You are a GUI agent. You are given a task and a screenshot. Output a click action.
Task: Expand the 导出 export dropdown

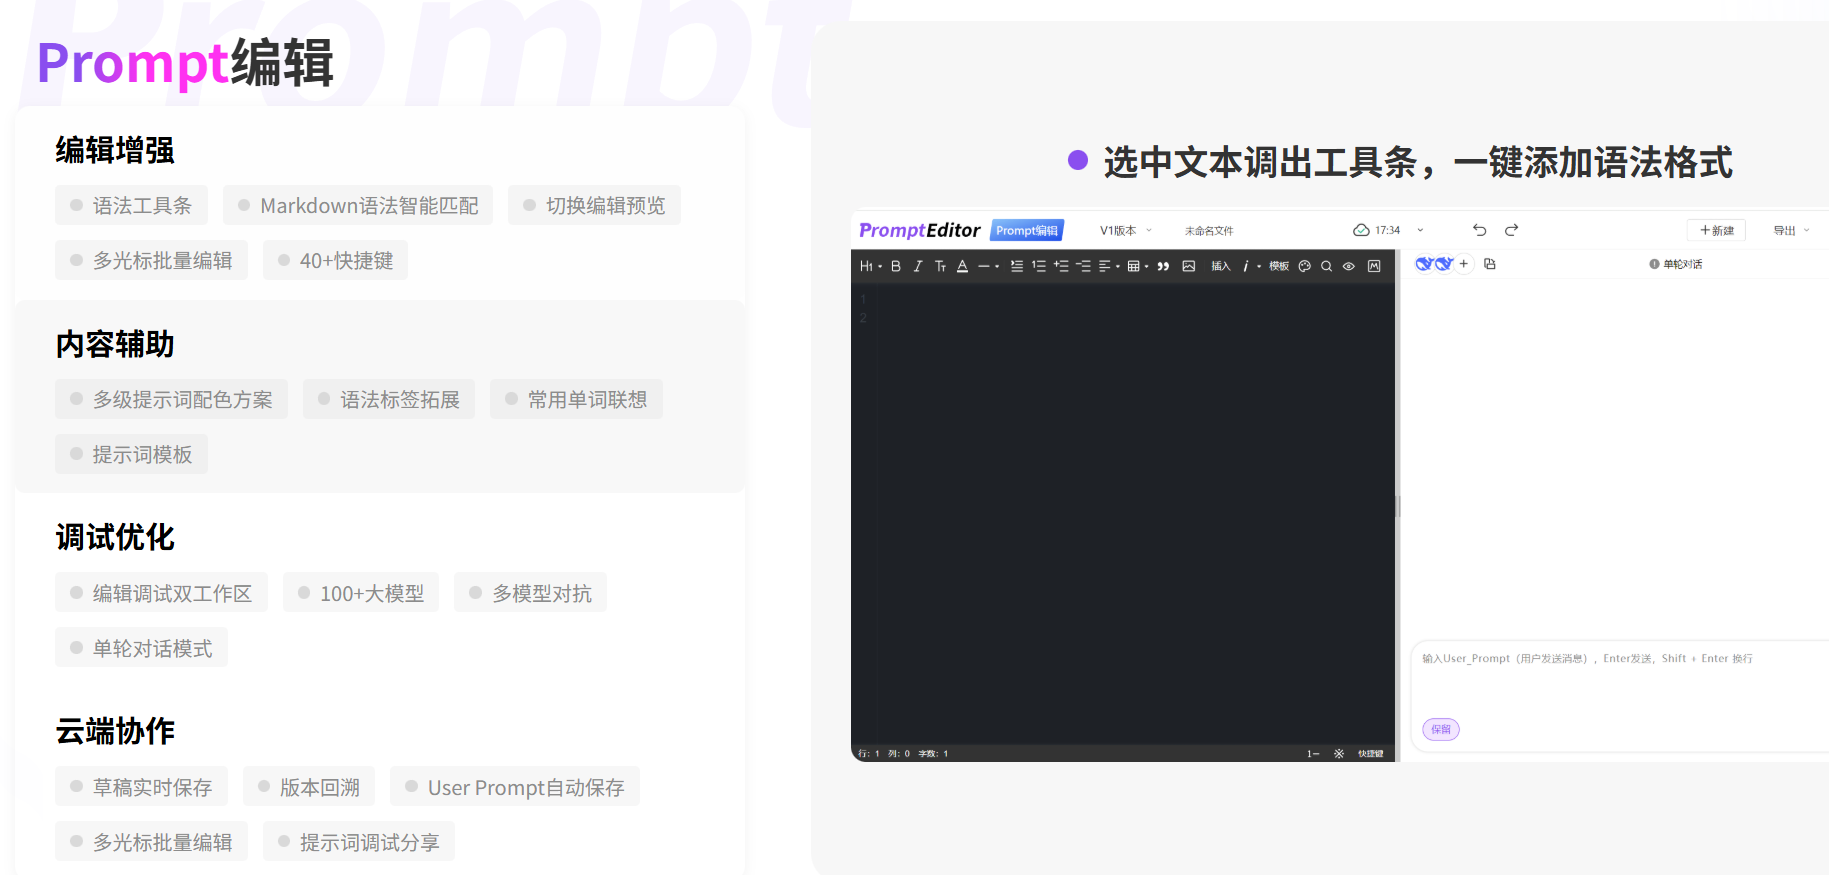(1790, 230)
